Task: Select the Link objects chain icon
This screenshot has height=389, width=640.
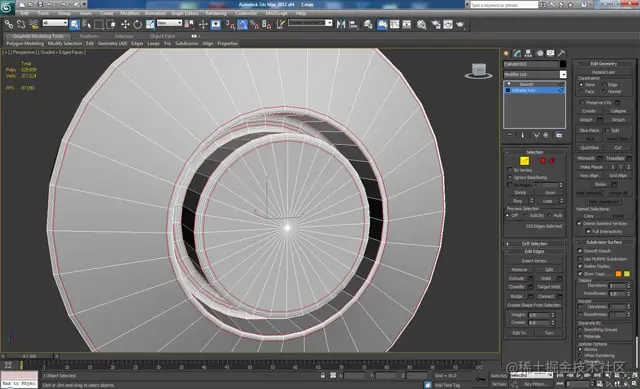Action: 9,24
